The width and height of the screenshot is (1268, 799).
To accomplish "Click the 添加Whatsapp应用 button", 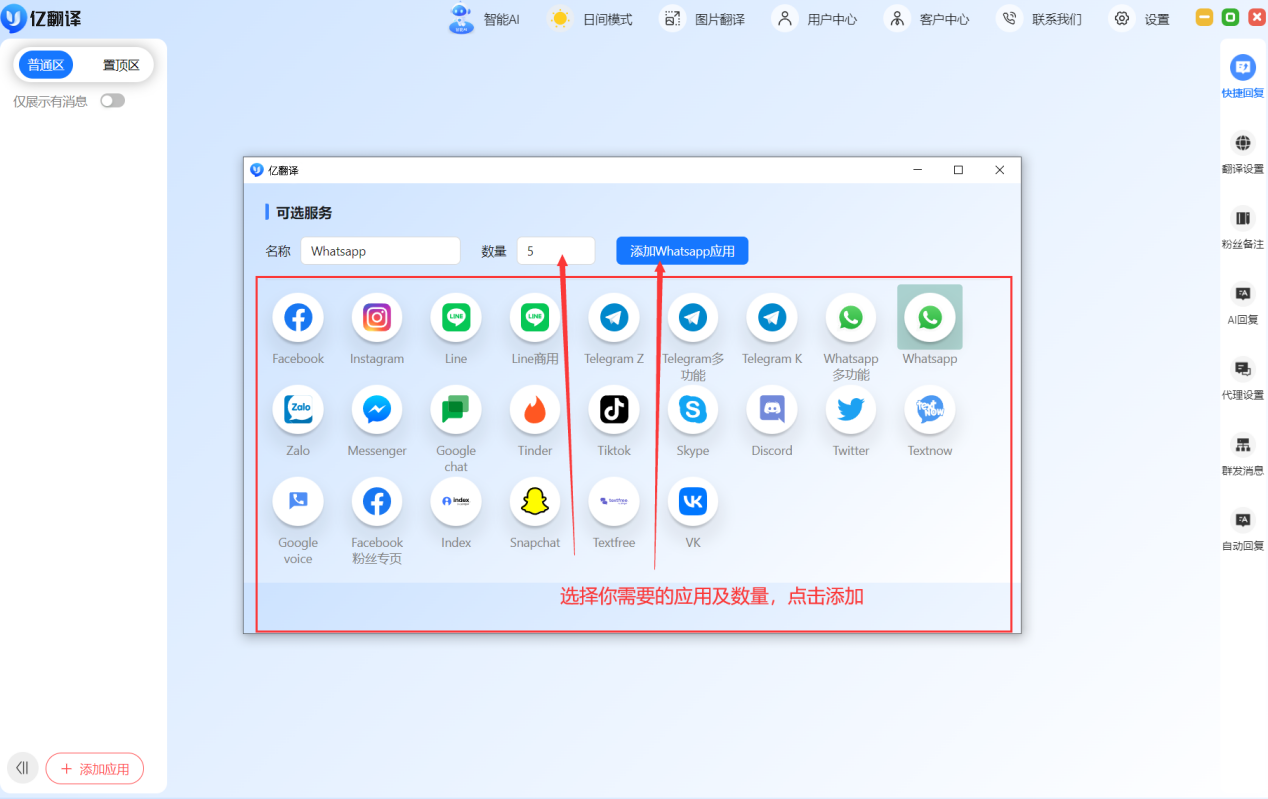I will tap(681, 250).
